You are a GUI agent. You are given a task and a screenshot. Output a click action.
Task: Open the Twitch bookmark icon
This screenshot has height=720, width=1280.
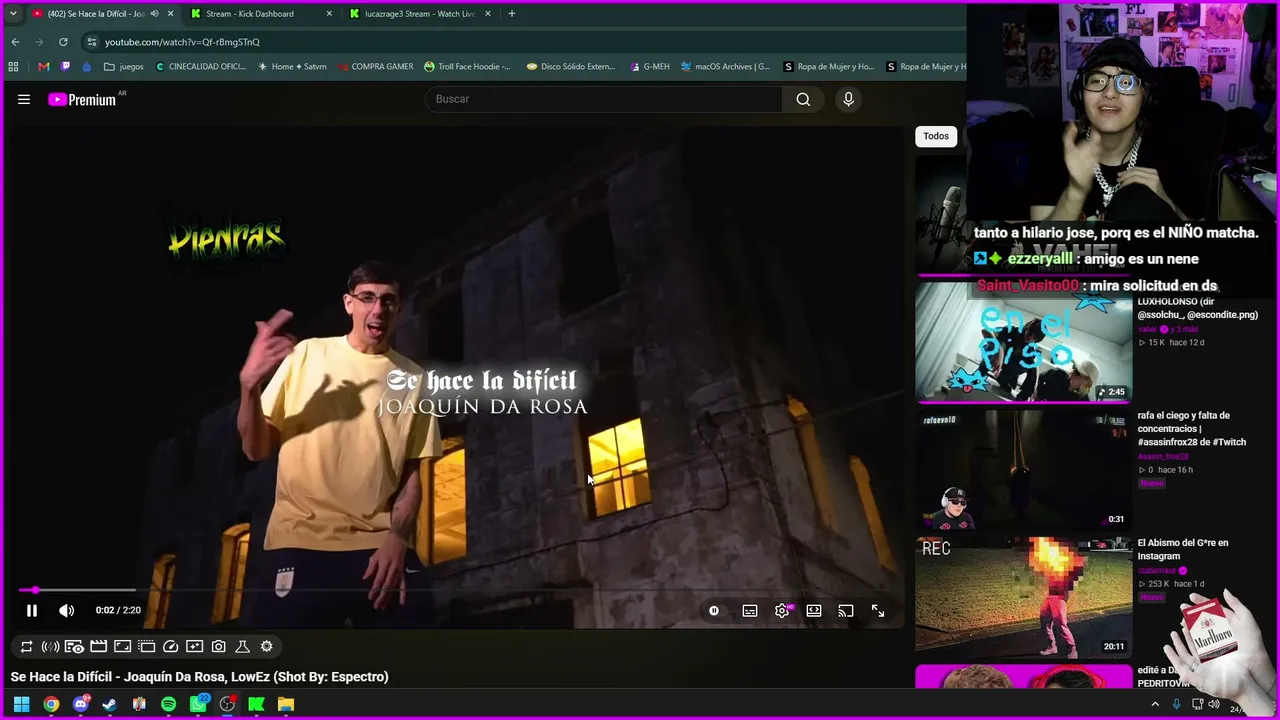(66, 67)
